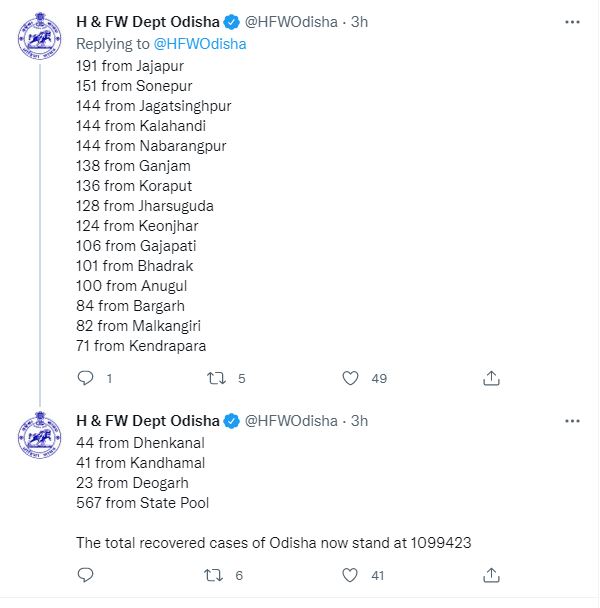Click the verified badge on the first tweet
This screenshot has width=600, height=608.
pyautogui.click(x=232, y=21)
